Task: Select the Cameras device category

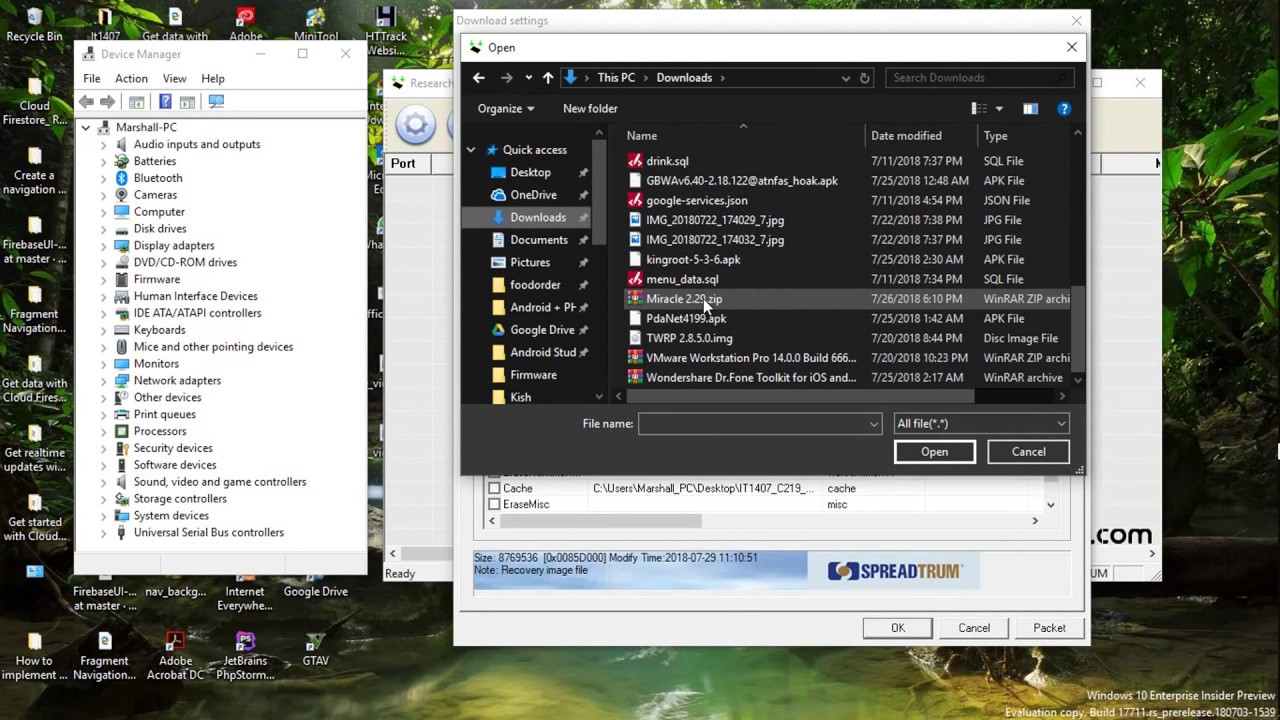Action: click(x=155, y=195)
